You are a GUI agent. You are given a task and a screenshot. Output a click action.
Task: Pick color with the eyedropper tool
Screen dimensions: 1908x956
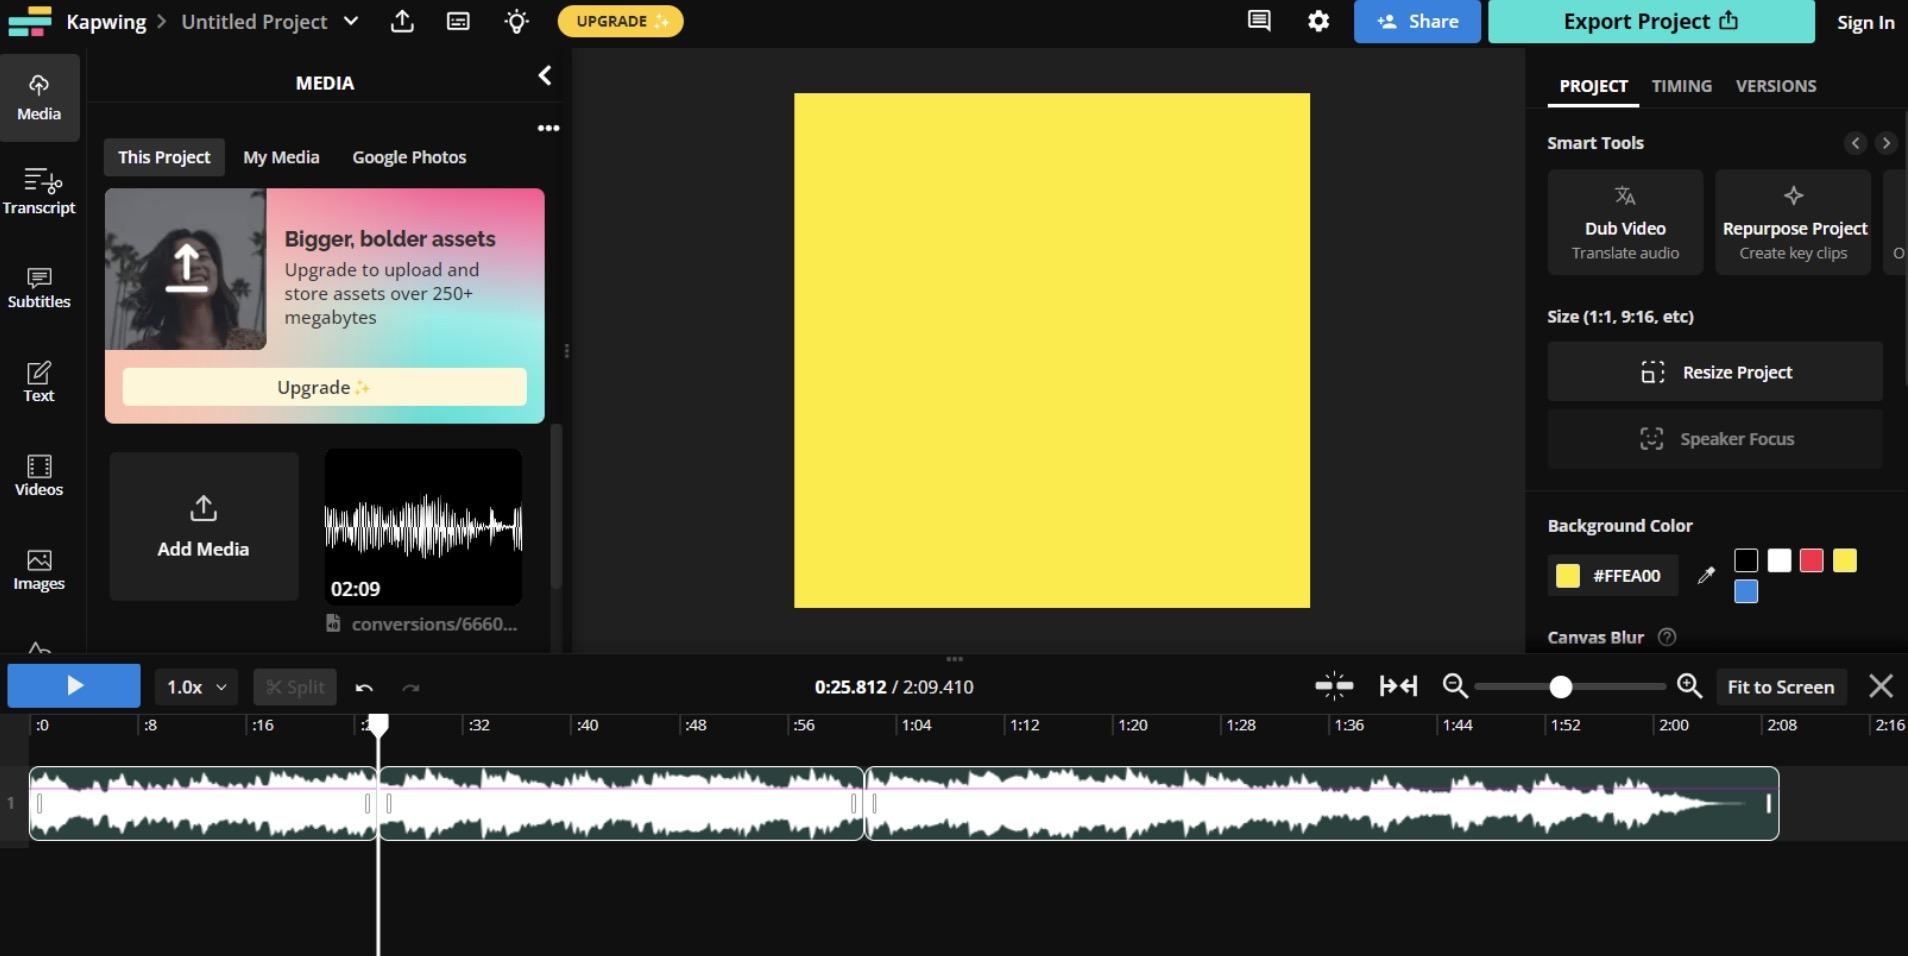[1706, 575]
